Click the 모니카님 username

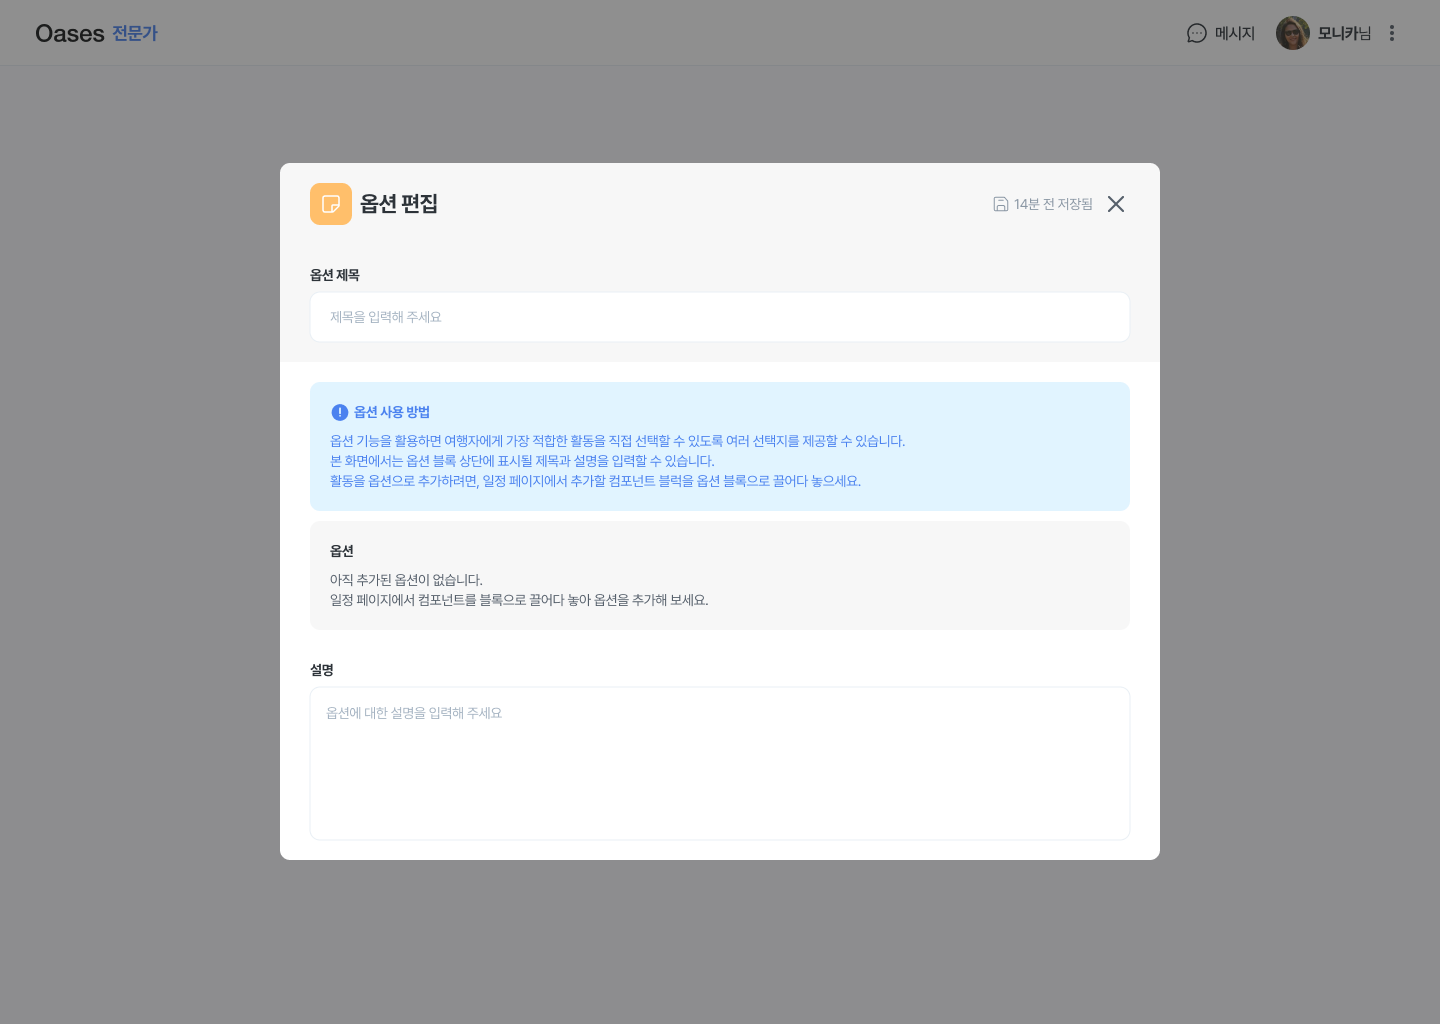point(1344,33)
